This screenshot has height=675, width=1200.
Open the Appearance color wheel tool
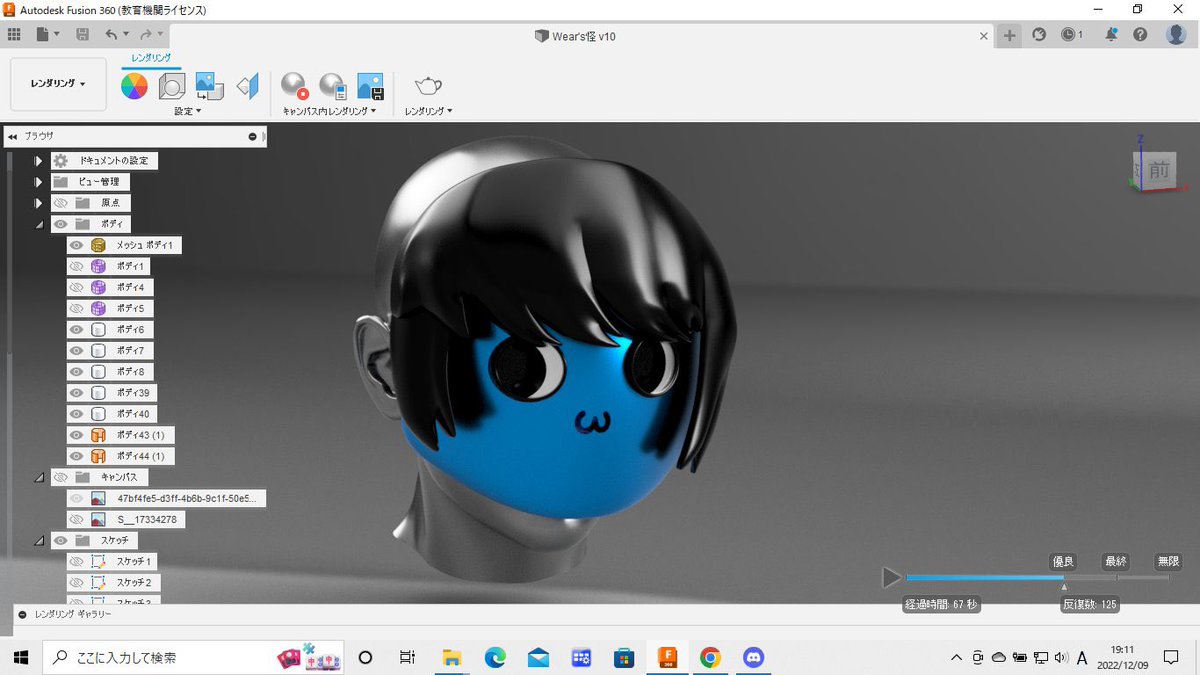134,86
